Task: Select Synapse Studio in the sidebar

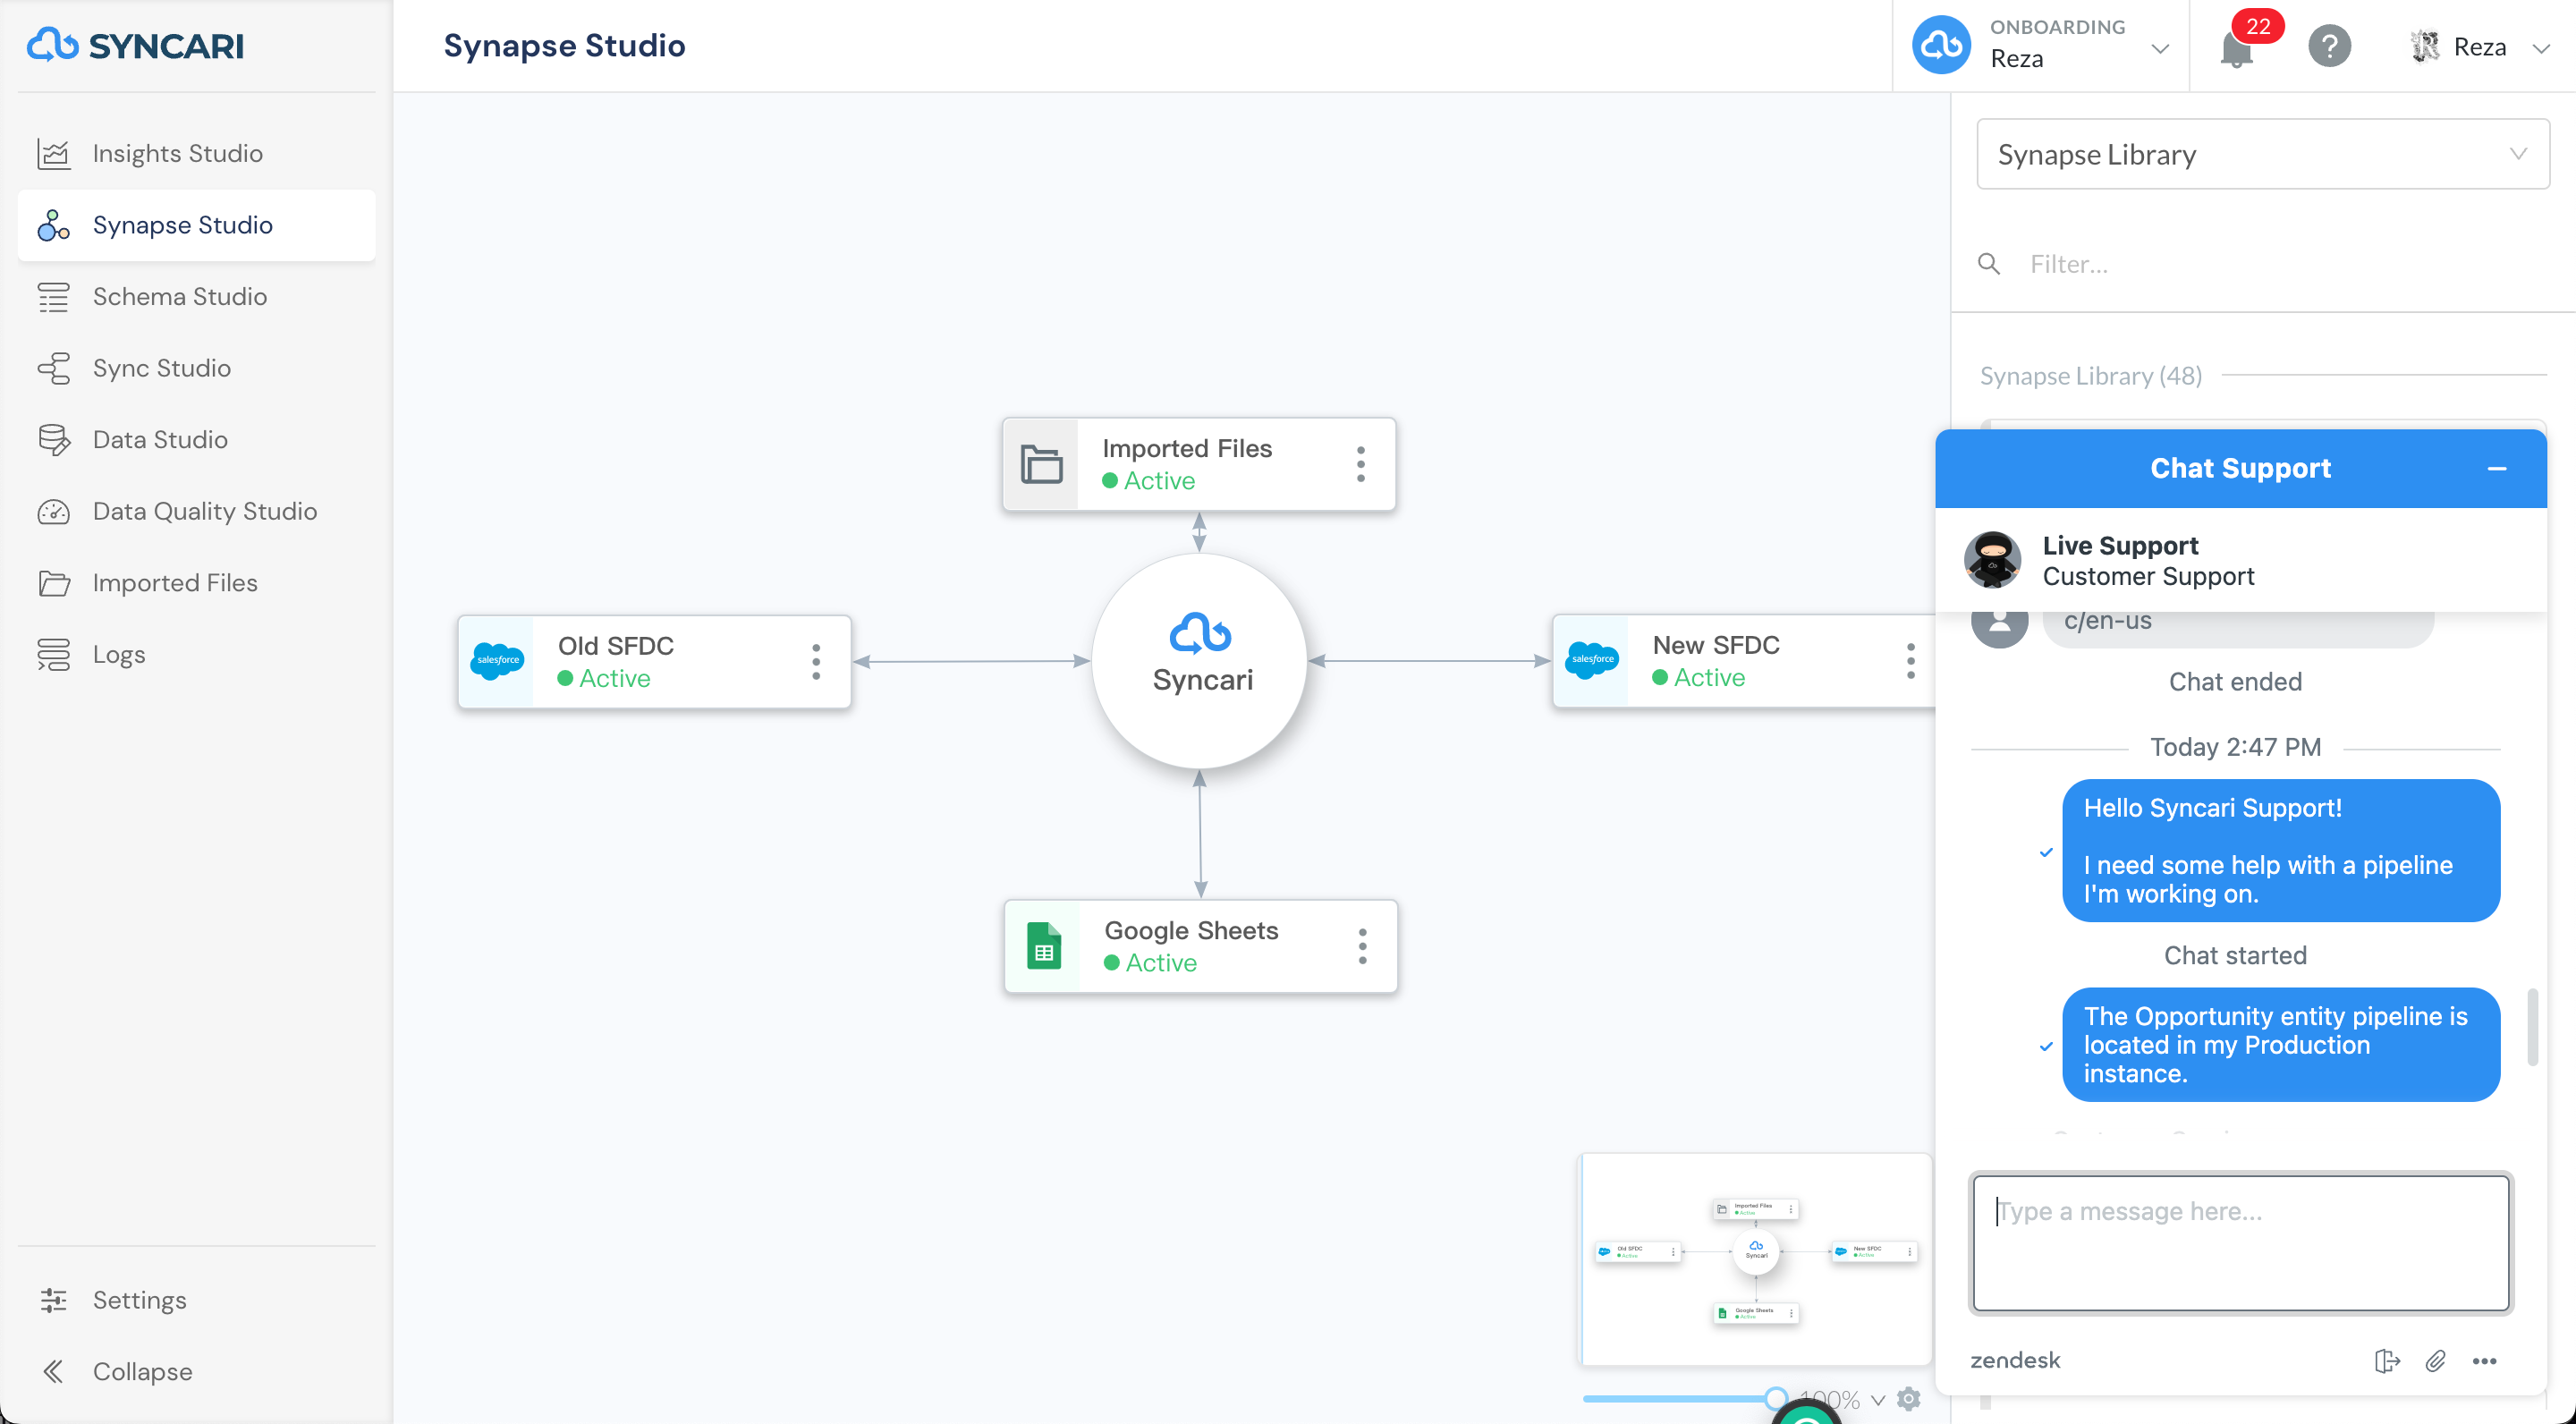Action: (x=196, y=225)
